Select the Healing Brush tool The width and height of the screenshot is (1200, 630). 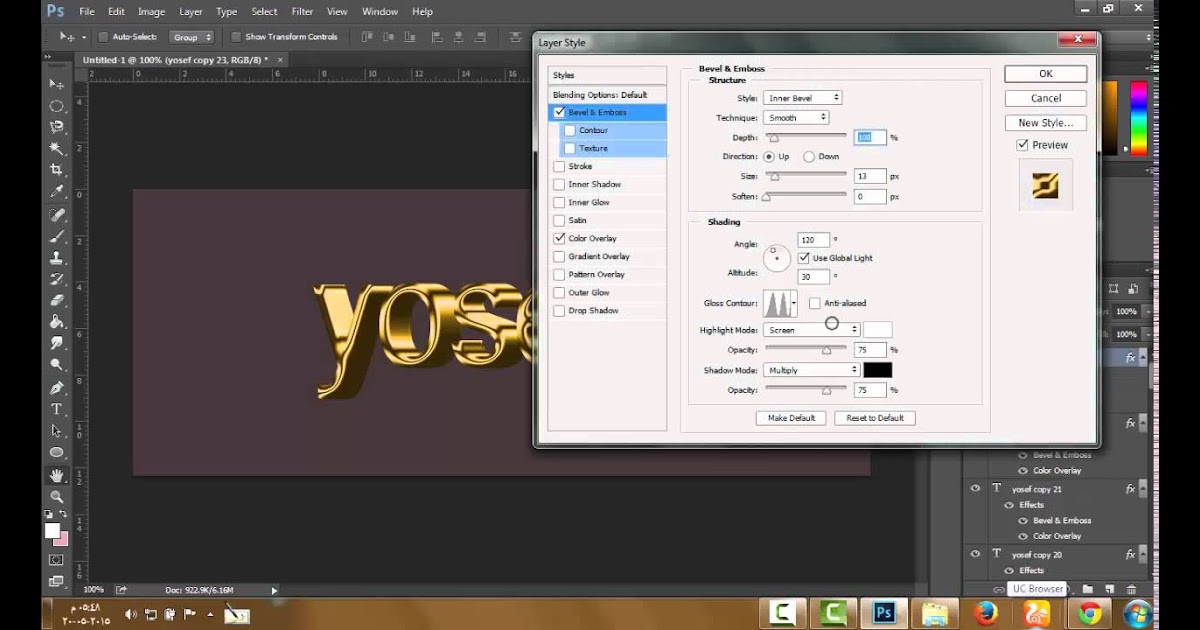pyautogui.click(x=57, y=215)
